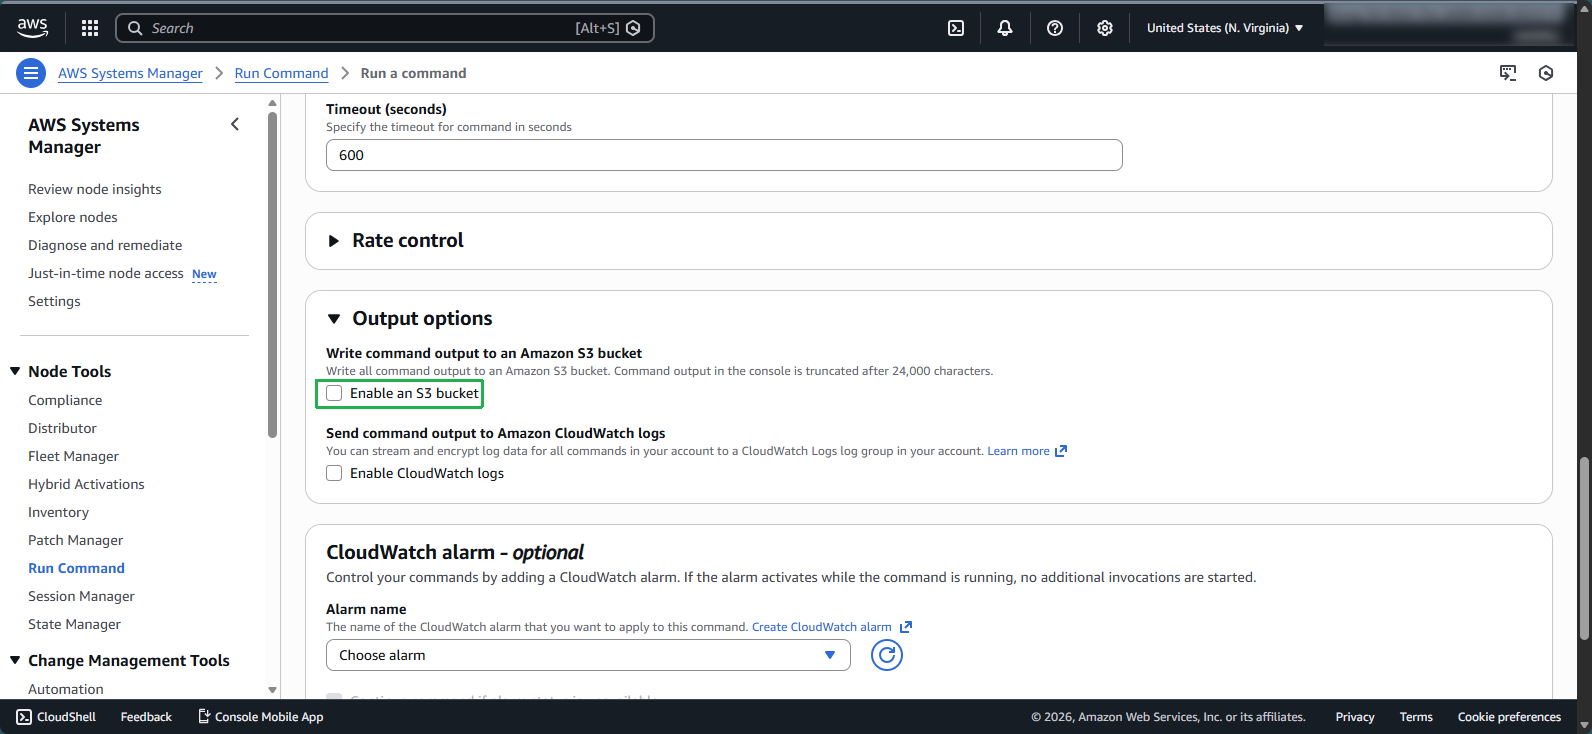1592x734 pixels.
Task: Click the Timeout (seconds) input field
Action: (x=724, y=155)
